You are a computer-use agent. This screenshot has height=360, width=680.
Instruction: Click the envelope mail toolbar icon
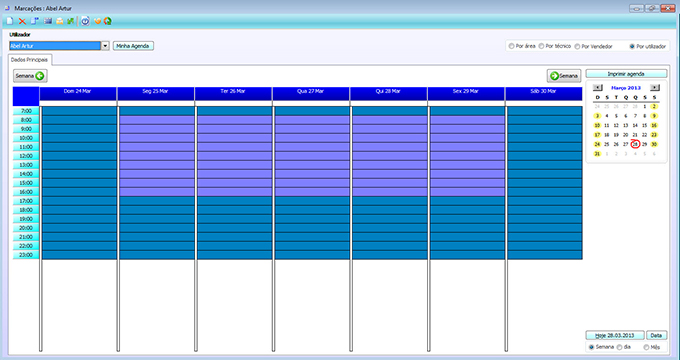(x=60, y=21)
